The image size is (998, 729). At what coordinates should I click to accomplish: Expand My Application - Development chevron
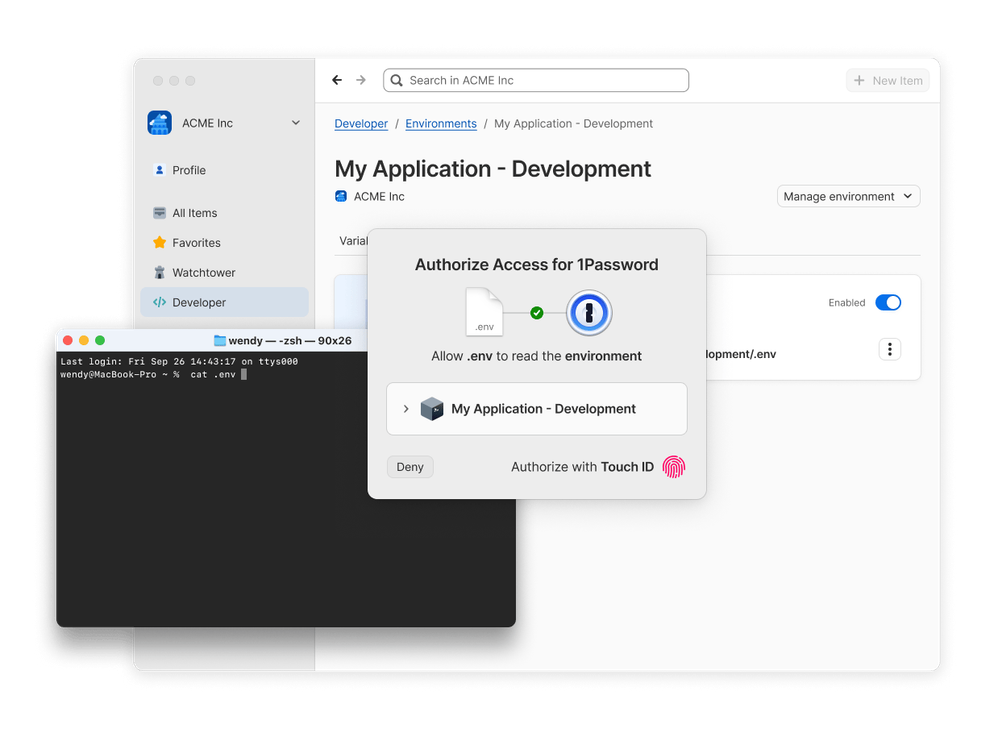click(406, 409)
